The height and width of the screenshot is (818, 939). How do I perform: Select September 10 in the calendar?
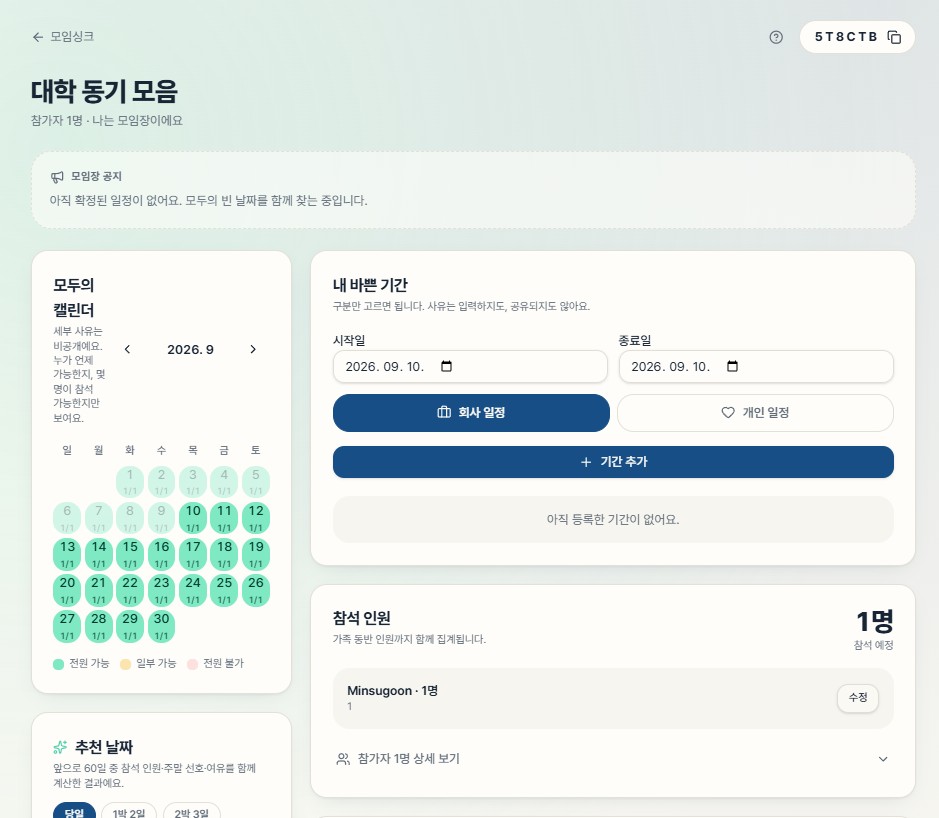pyautogui.click(x=193, y=517)
